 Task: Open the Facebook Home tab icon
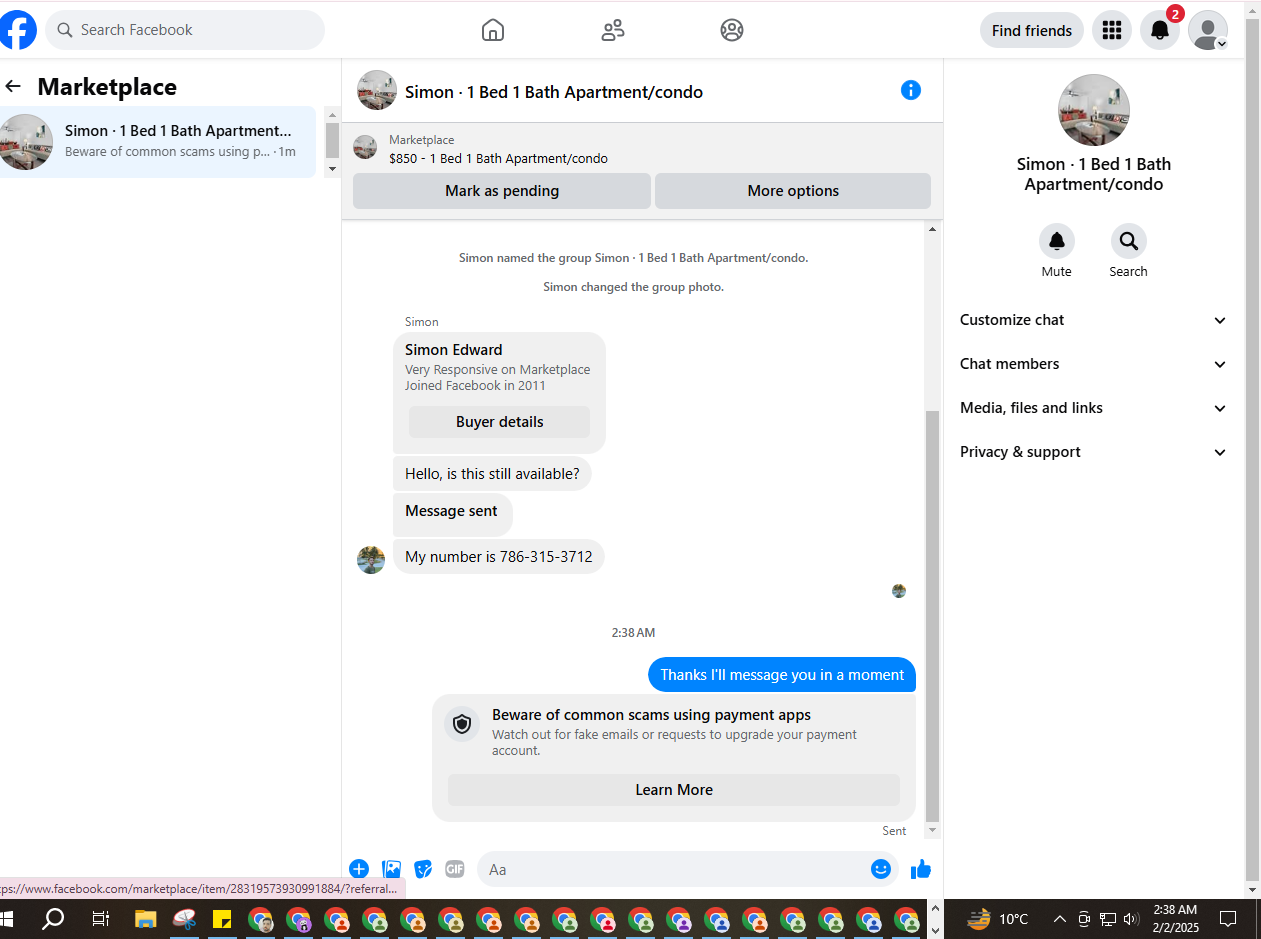pyautogui.click(x=493, y=30)
